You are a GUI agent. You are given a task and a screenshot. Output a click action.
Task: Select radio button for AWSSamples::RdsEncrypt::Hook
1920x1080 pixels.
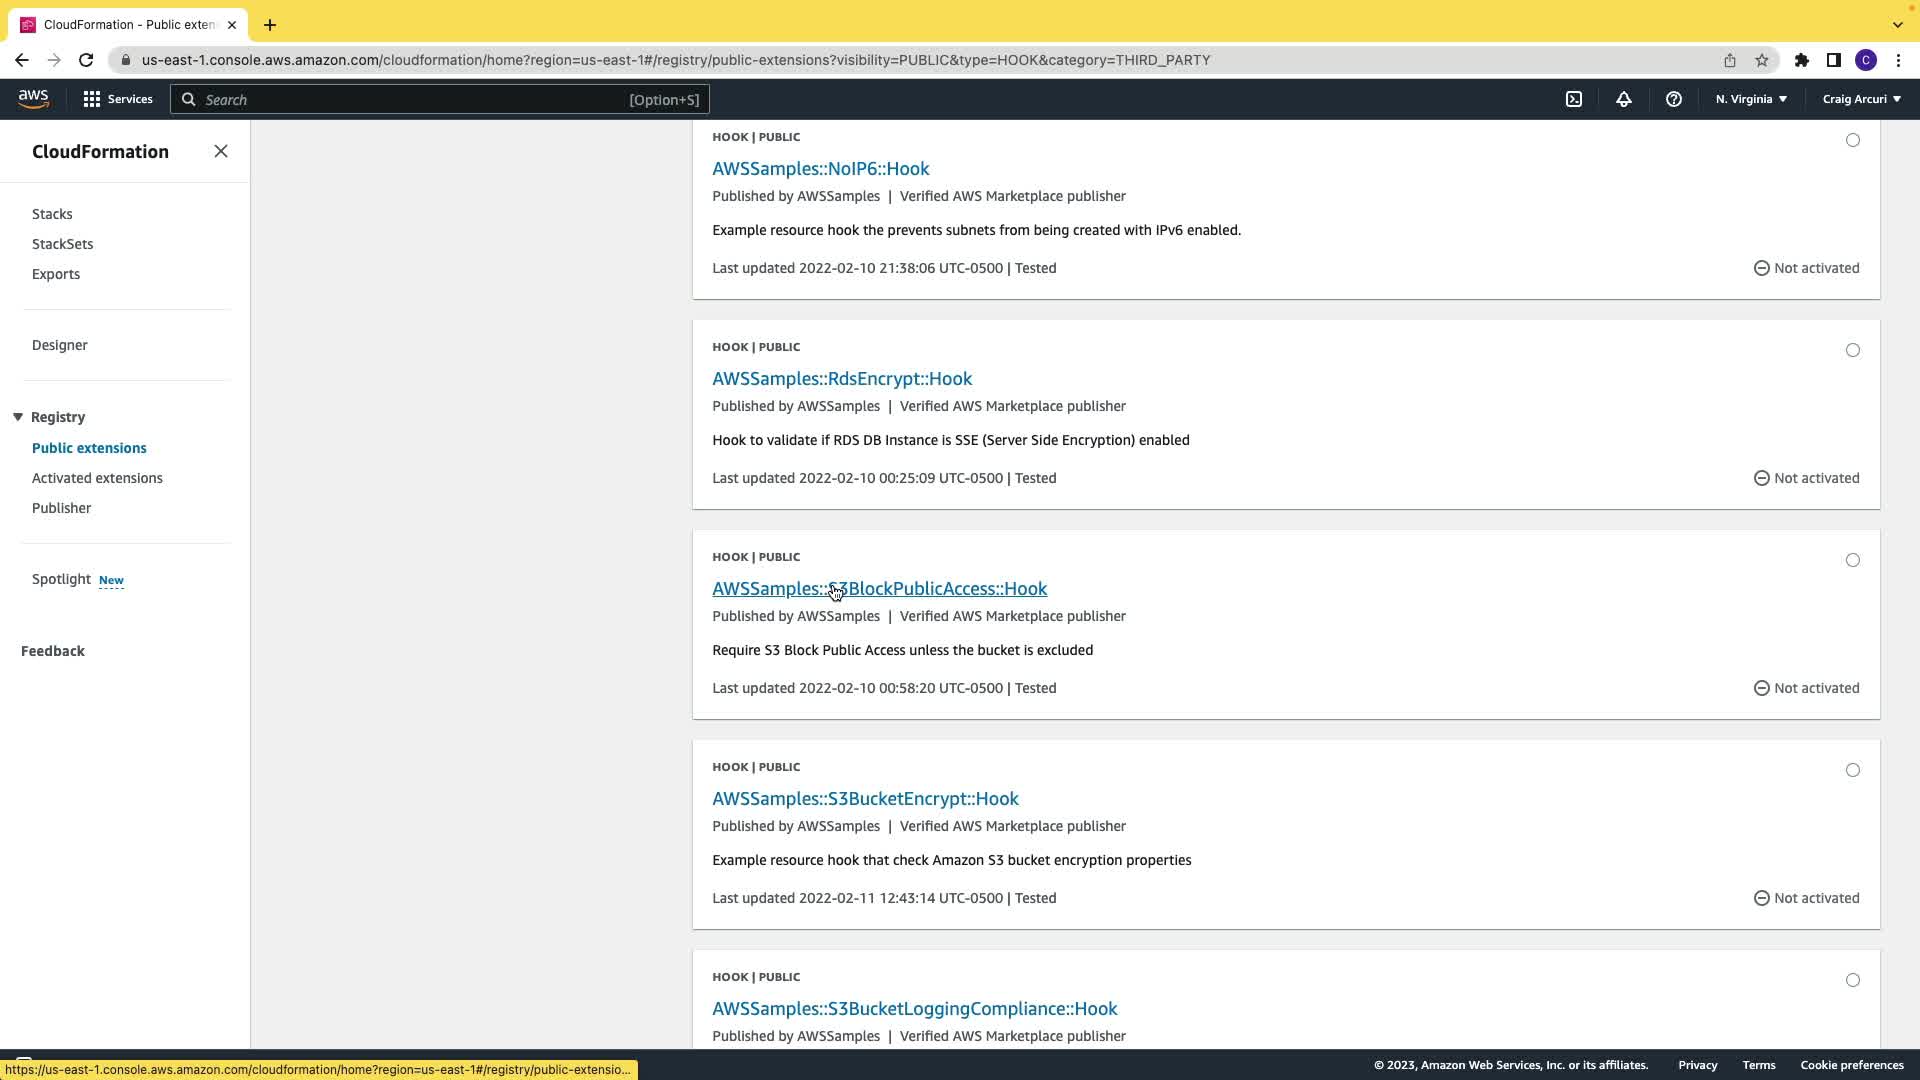(x=1853, y=350)
